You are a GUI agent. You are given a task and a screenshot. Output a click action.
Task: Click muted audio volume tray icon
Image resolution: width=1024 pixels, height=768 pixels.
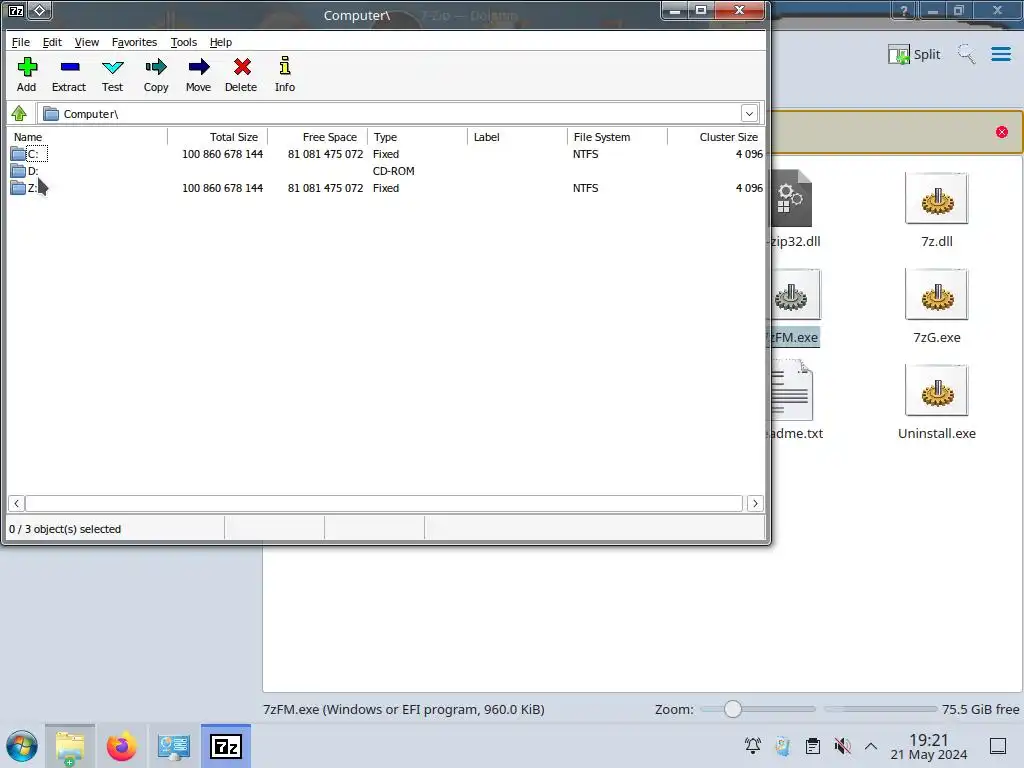tap(842, 746)
